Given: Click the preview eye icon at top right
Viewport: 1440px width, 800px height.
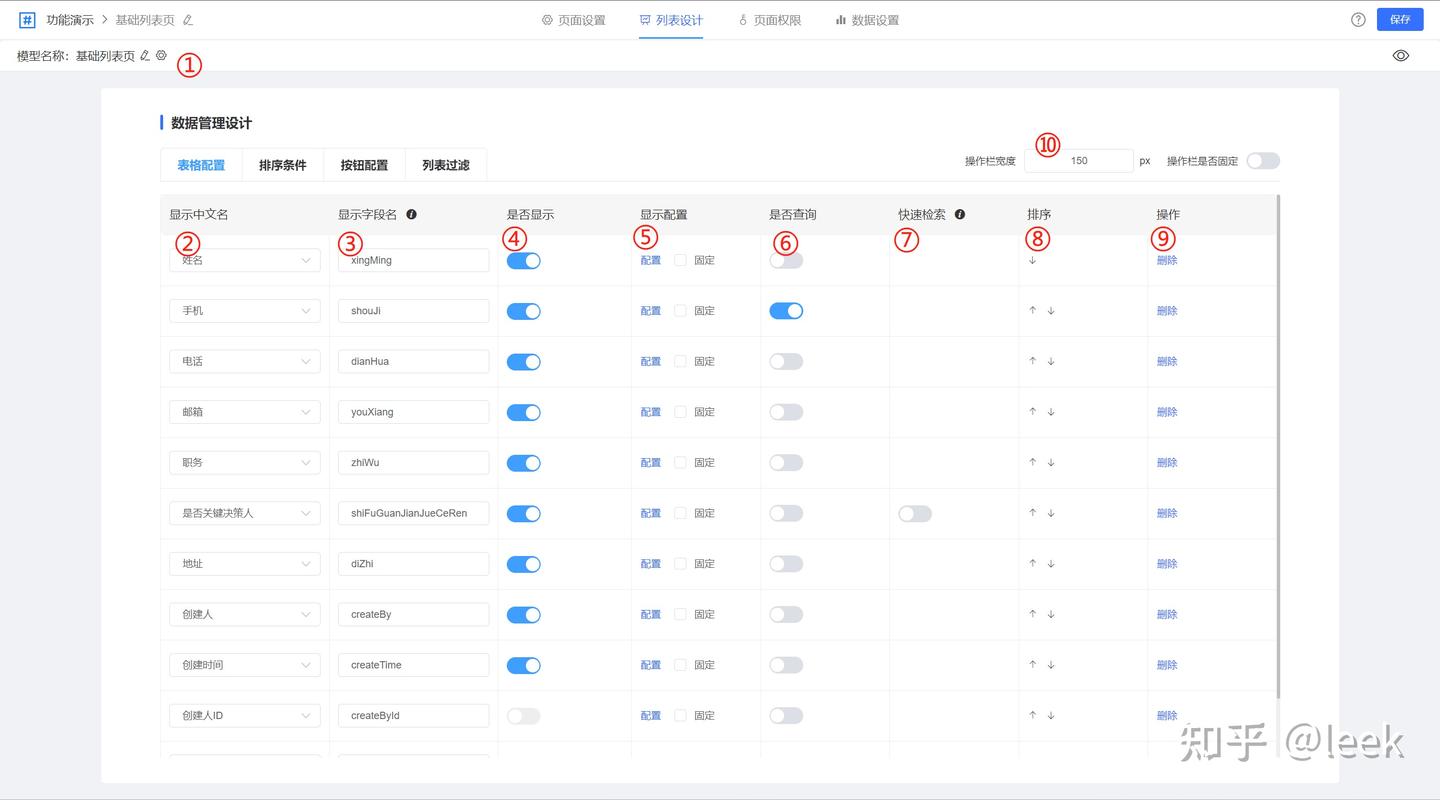Looking at the screenshot, I should (x=1401, y=55).
